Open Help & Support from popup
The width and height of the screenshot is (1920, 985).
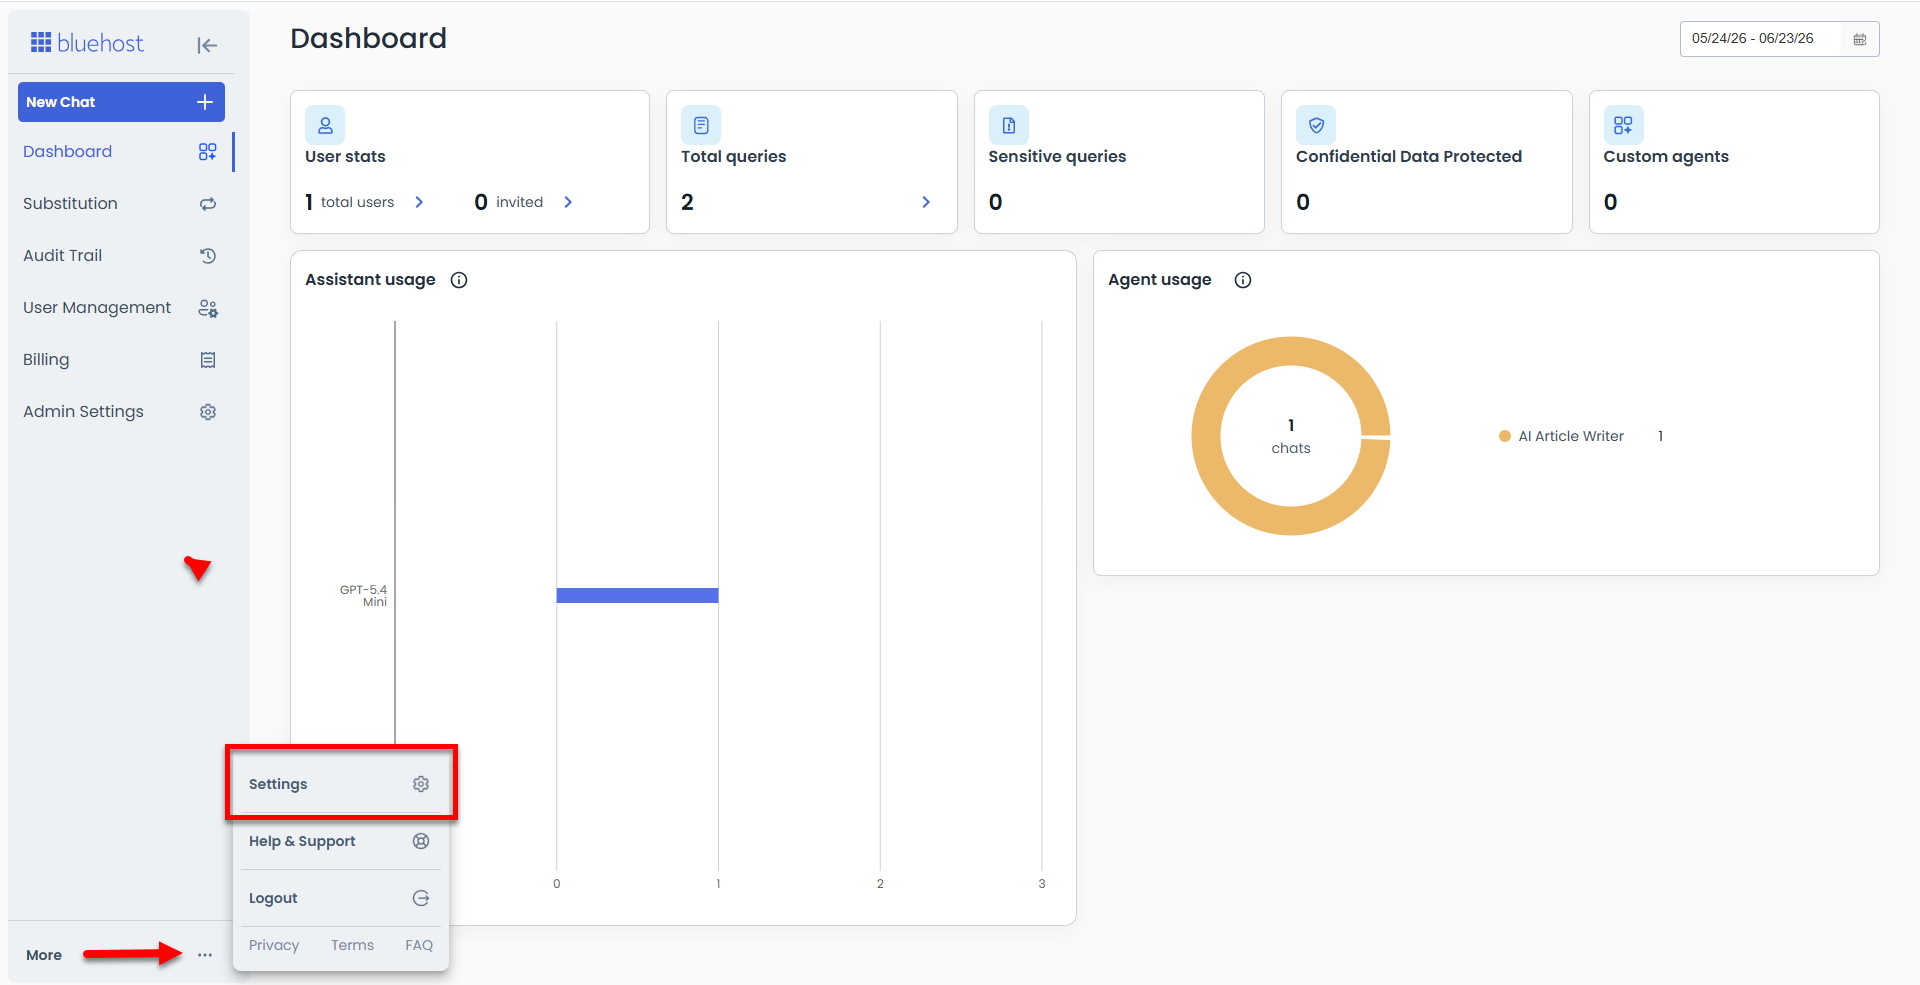[340, 841]
